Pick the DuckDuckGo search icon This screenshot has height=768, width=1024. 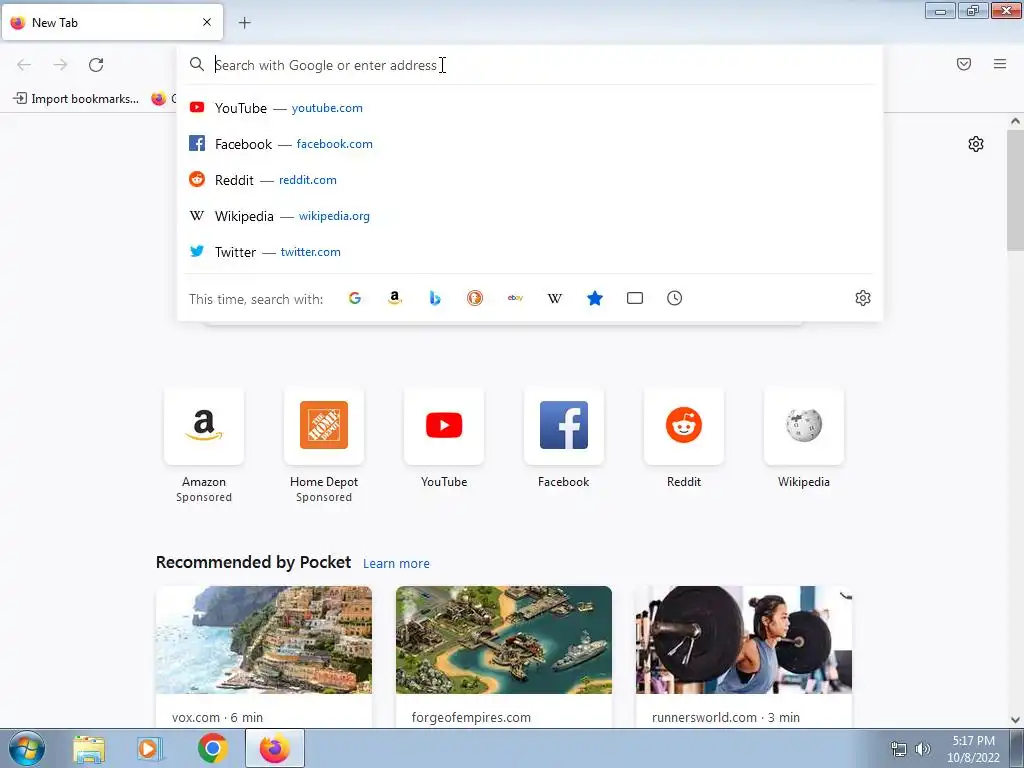[x=475, y=298]
